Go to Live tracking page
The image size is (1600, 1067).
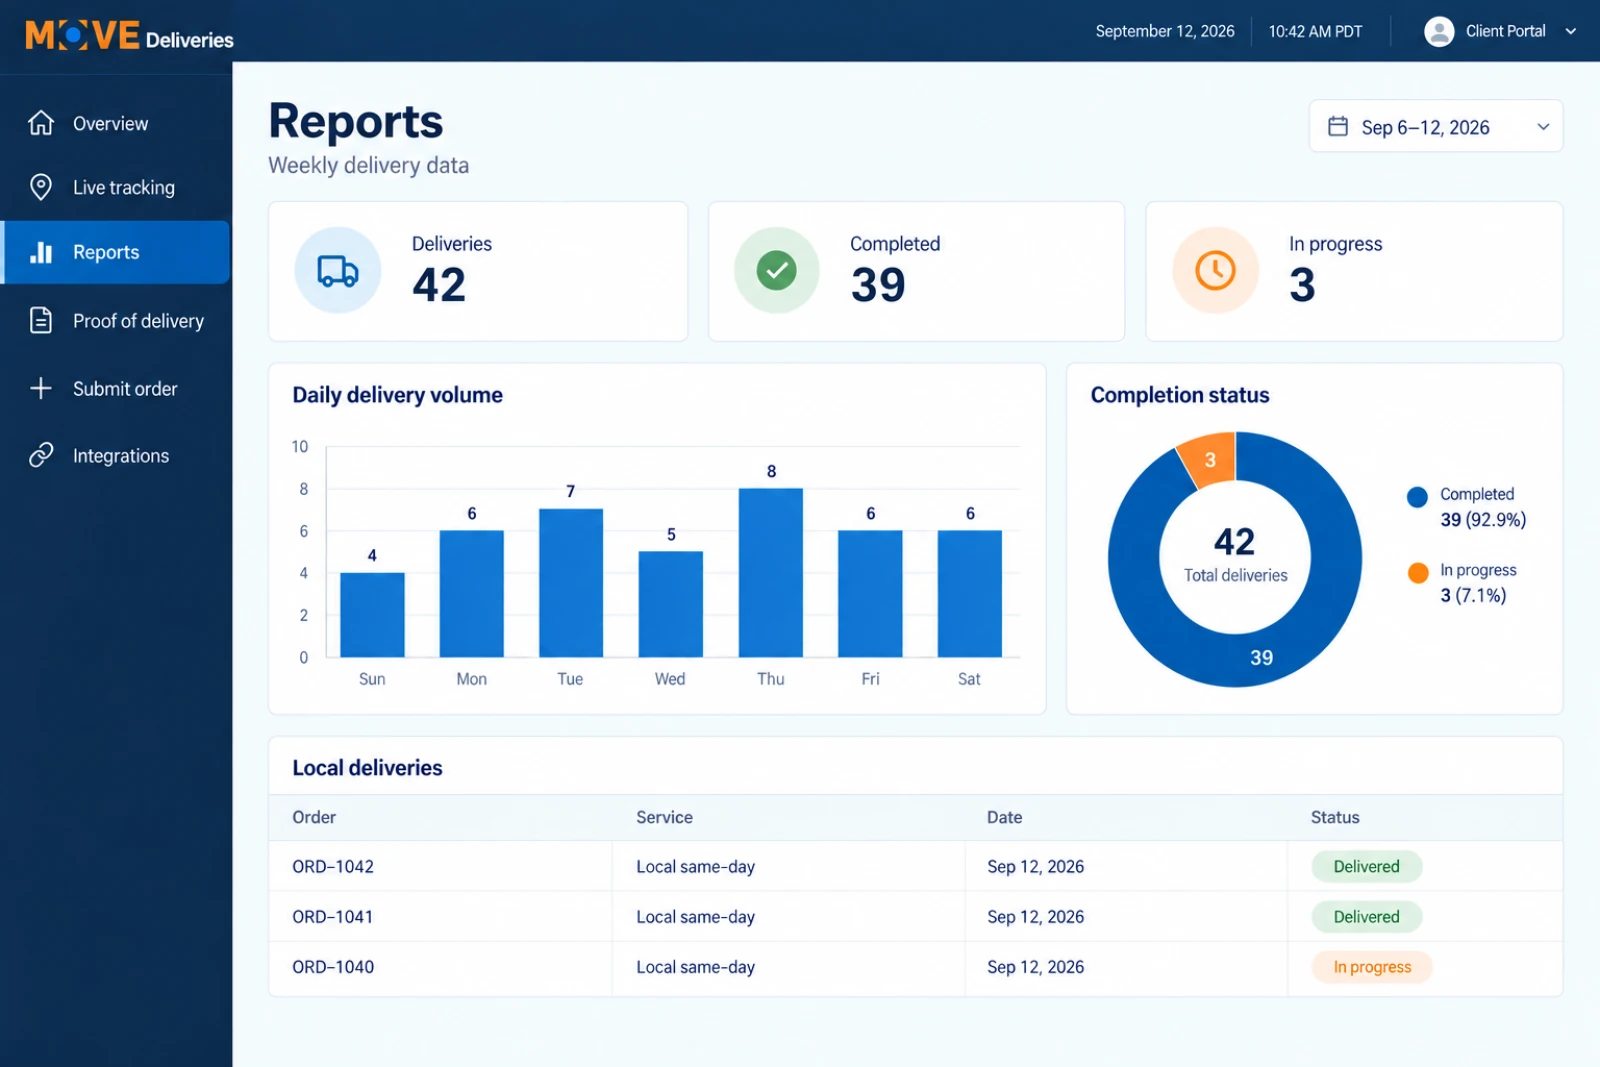116,187
